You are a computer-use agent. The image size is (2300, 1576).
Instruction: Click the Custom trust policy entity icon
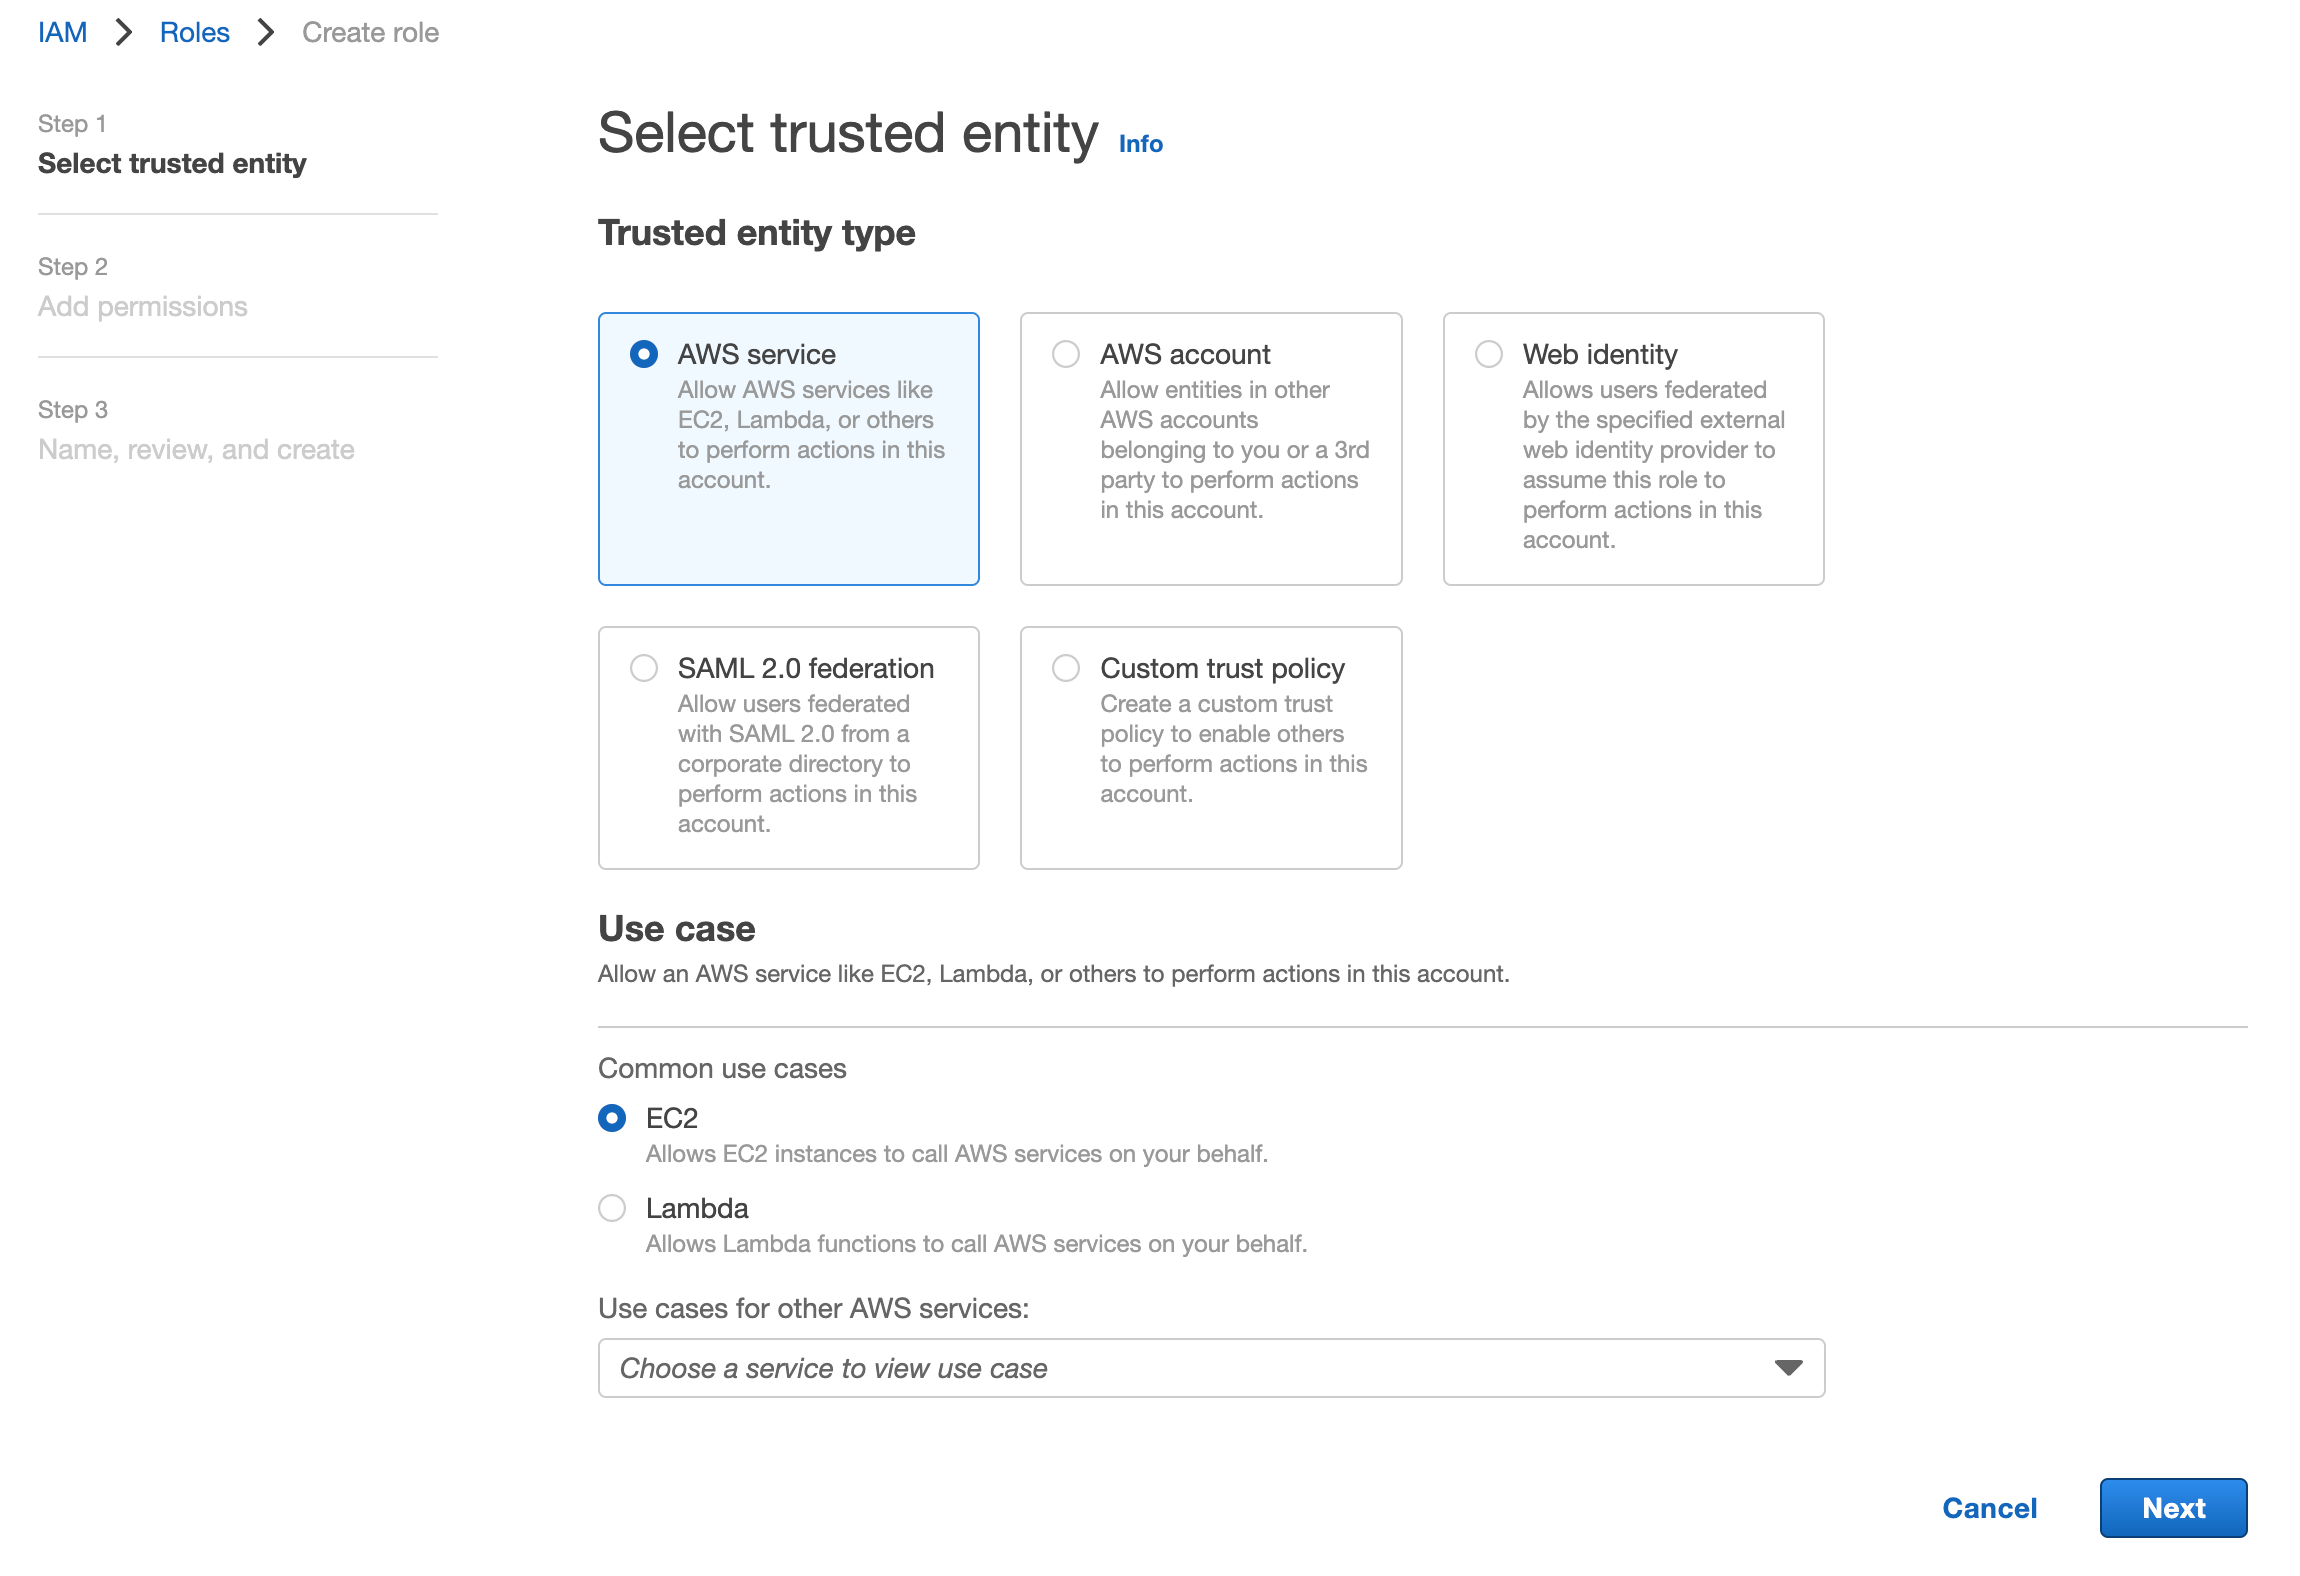(1068, 667)
